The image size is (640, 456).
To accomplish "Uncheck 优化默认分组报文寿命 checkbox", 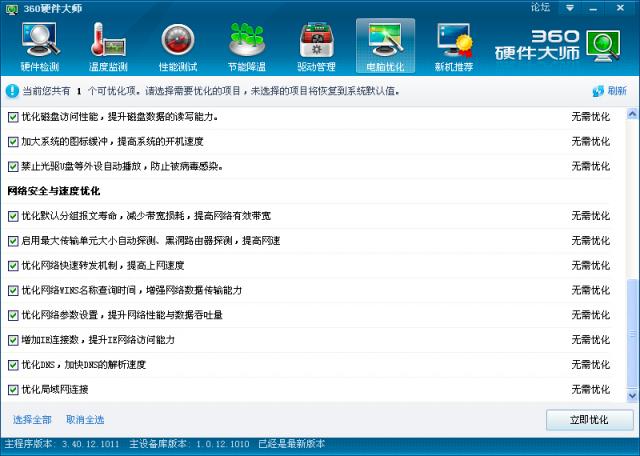I will (x=13, y=216).
